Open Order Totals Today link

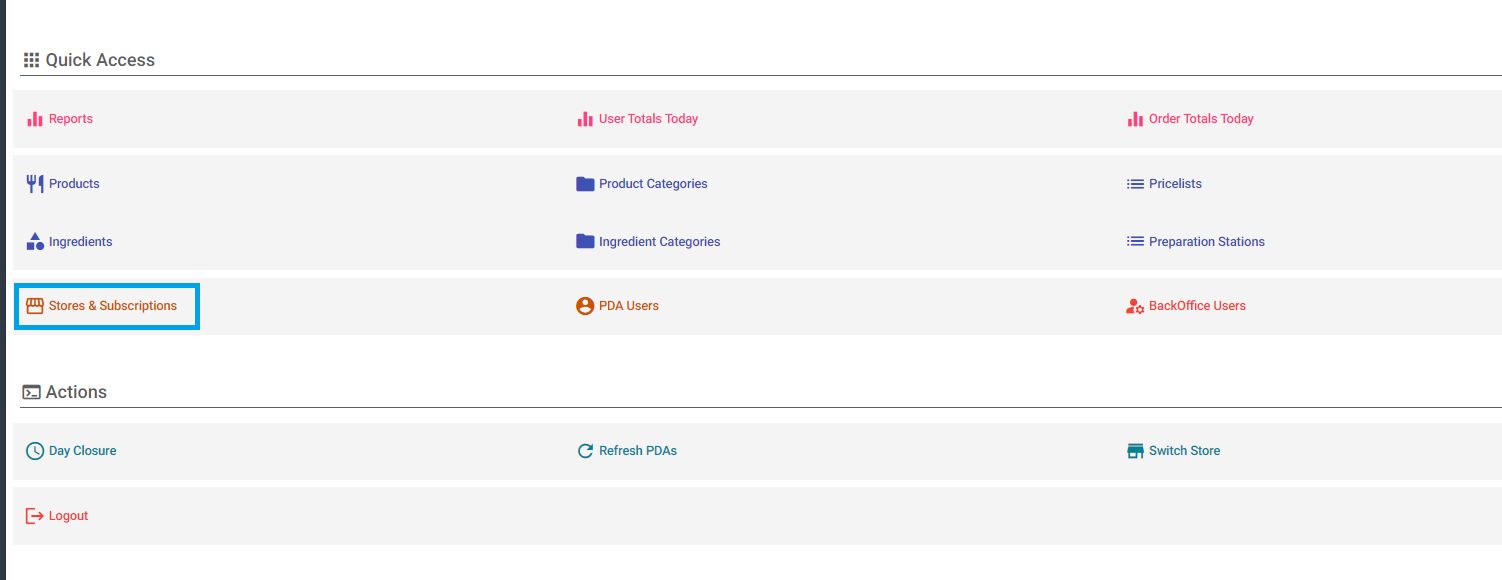[x=1201, y=119]
